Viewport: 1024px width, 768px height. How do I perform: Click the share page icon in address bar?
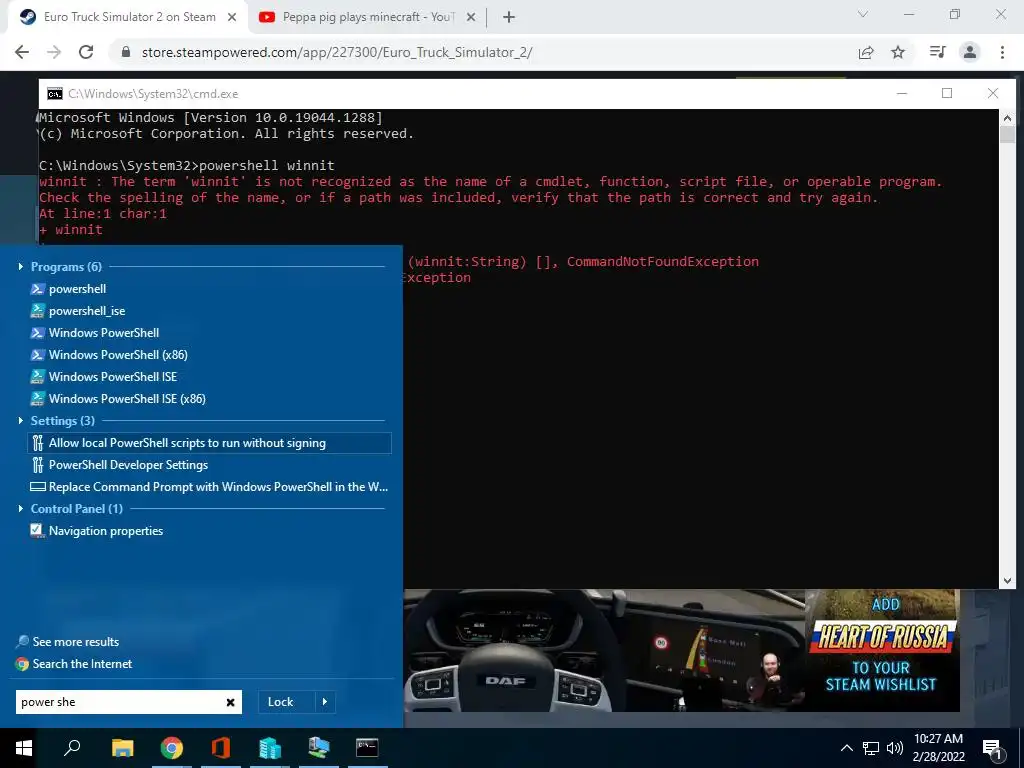(x=866, y=52)
